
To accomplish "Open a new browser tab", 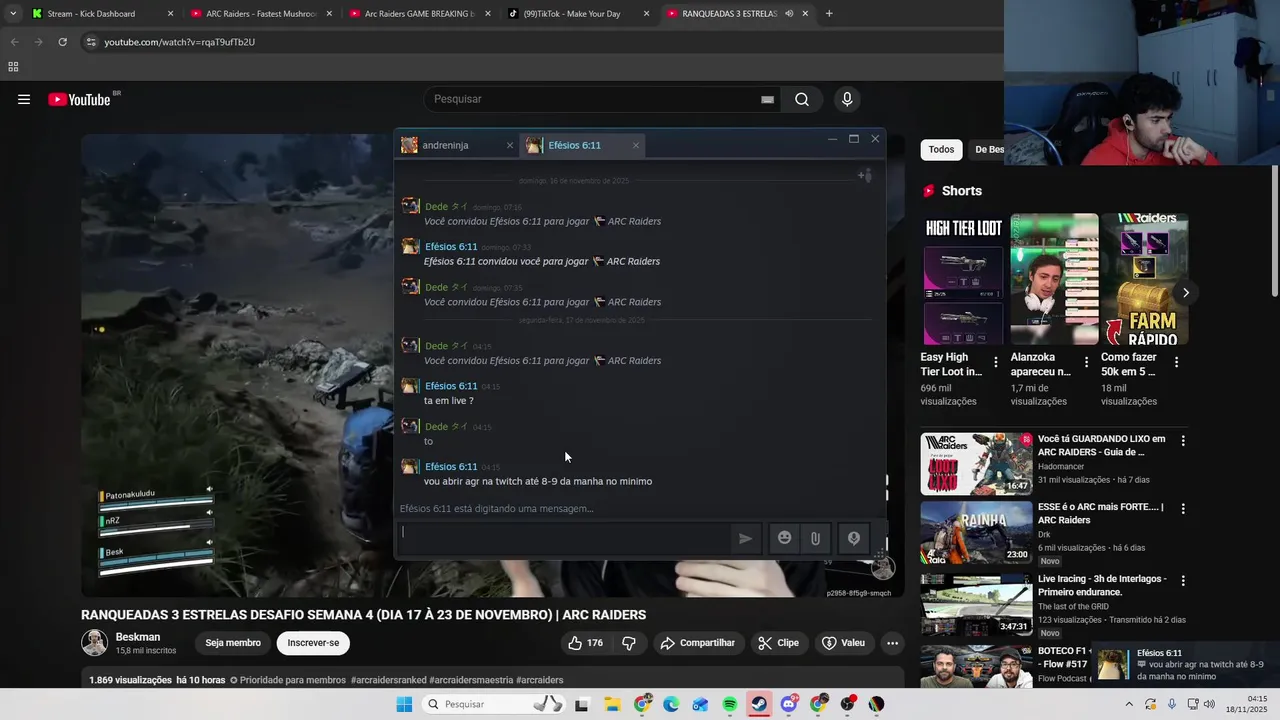I will (x=829, y=14).
